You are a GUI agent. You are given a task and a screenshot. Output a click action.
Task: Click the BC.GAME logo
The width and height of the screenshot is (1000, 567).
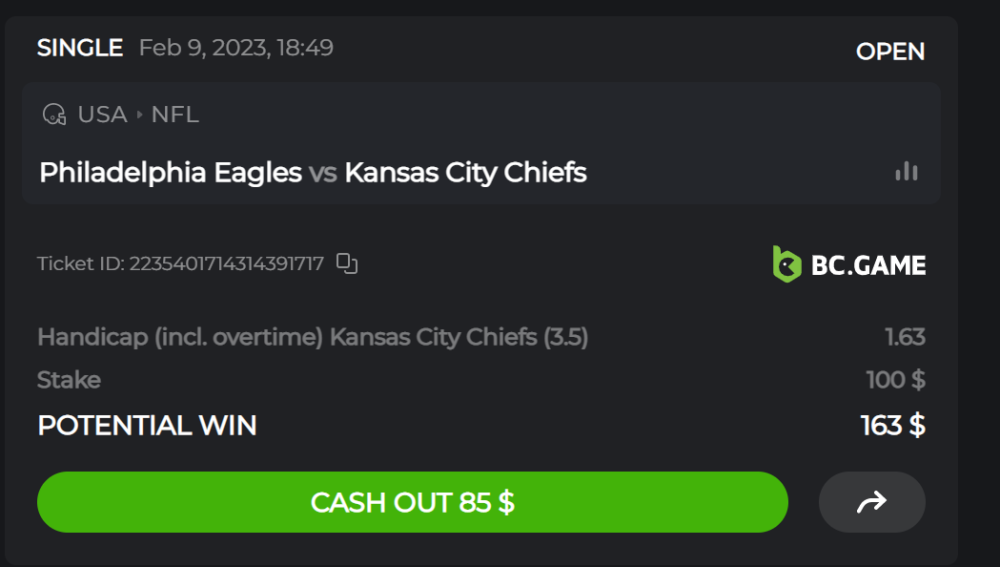pos(849,264)
